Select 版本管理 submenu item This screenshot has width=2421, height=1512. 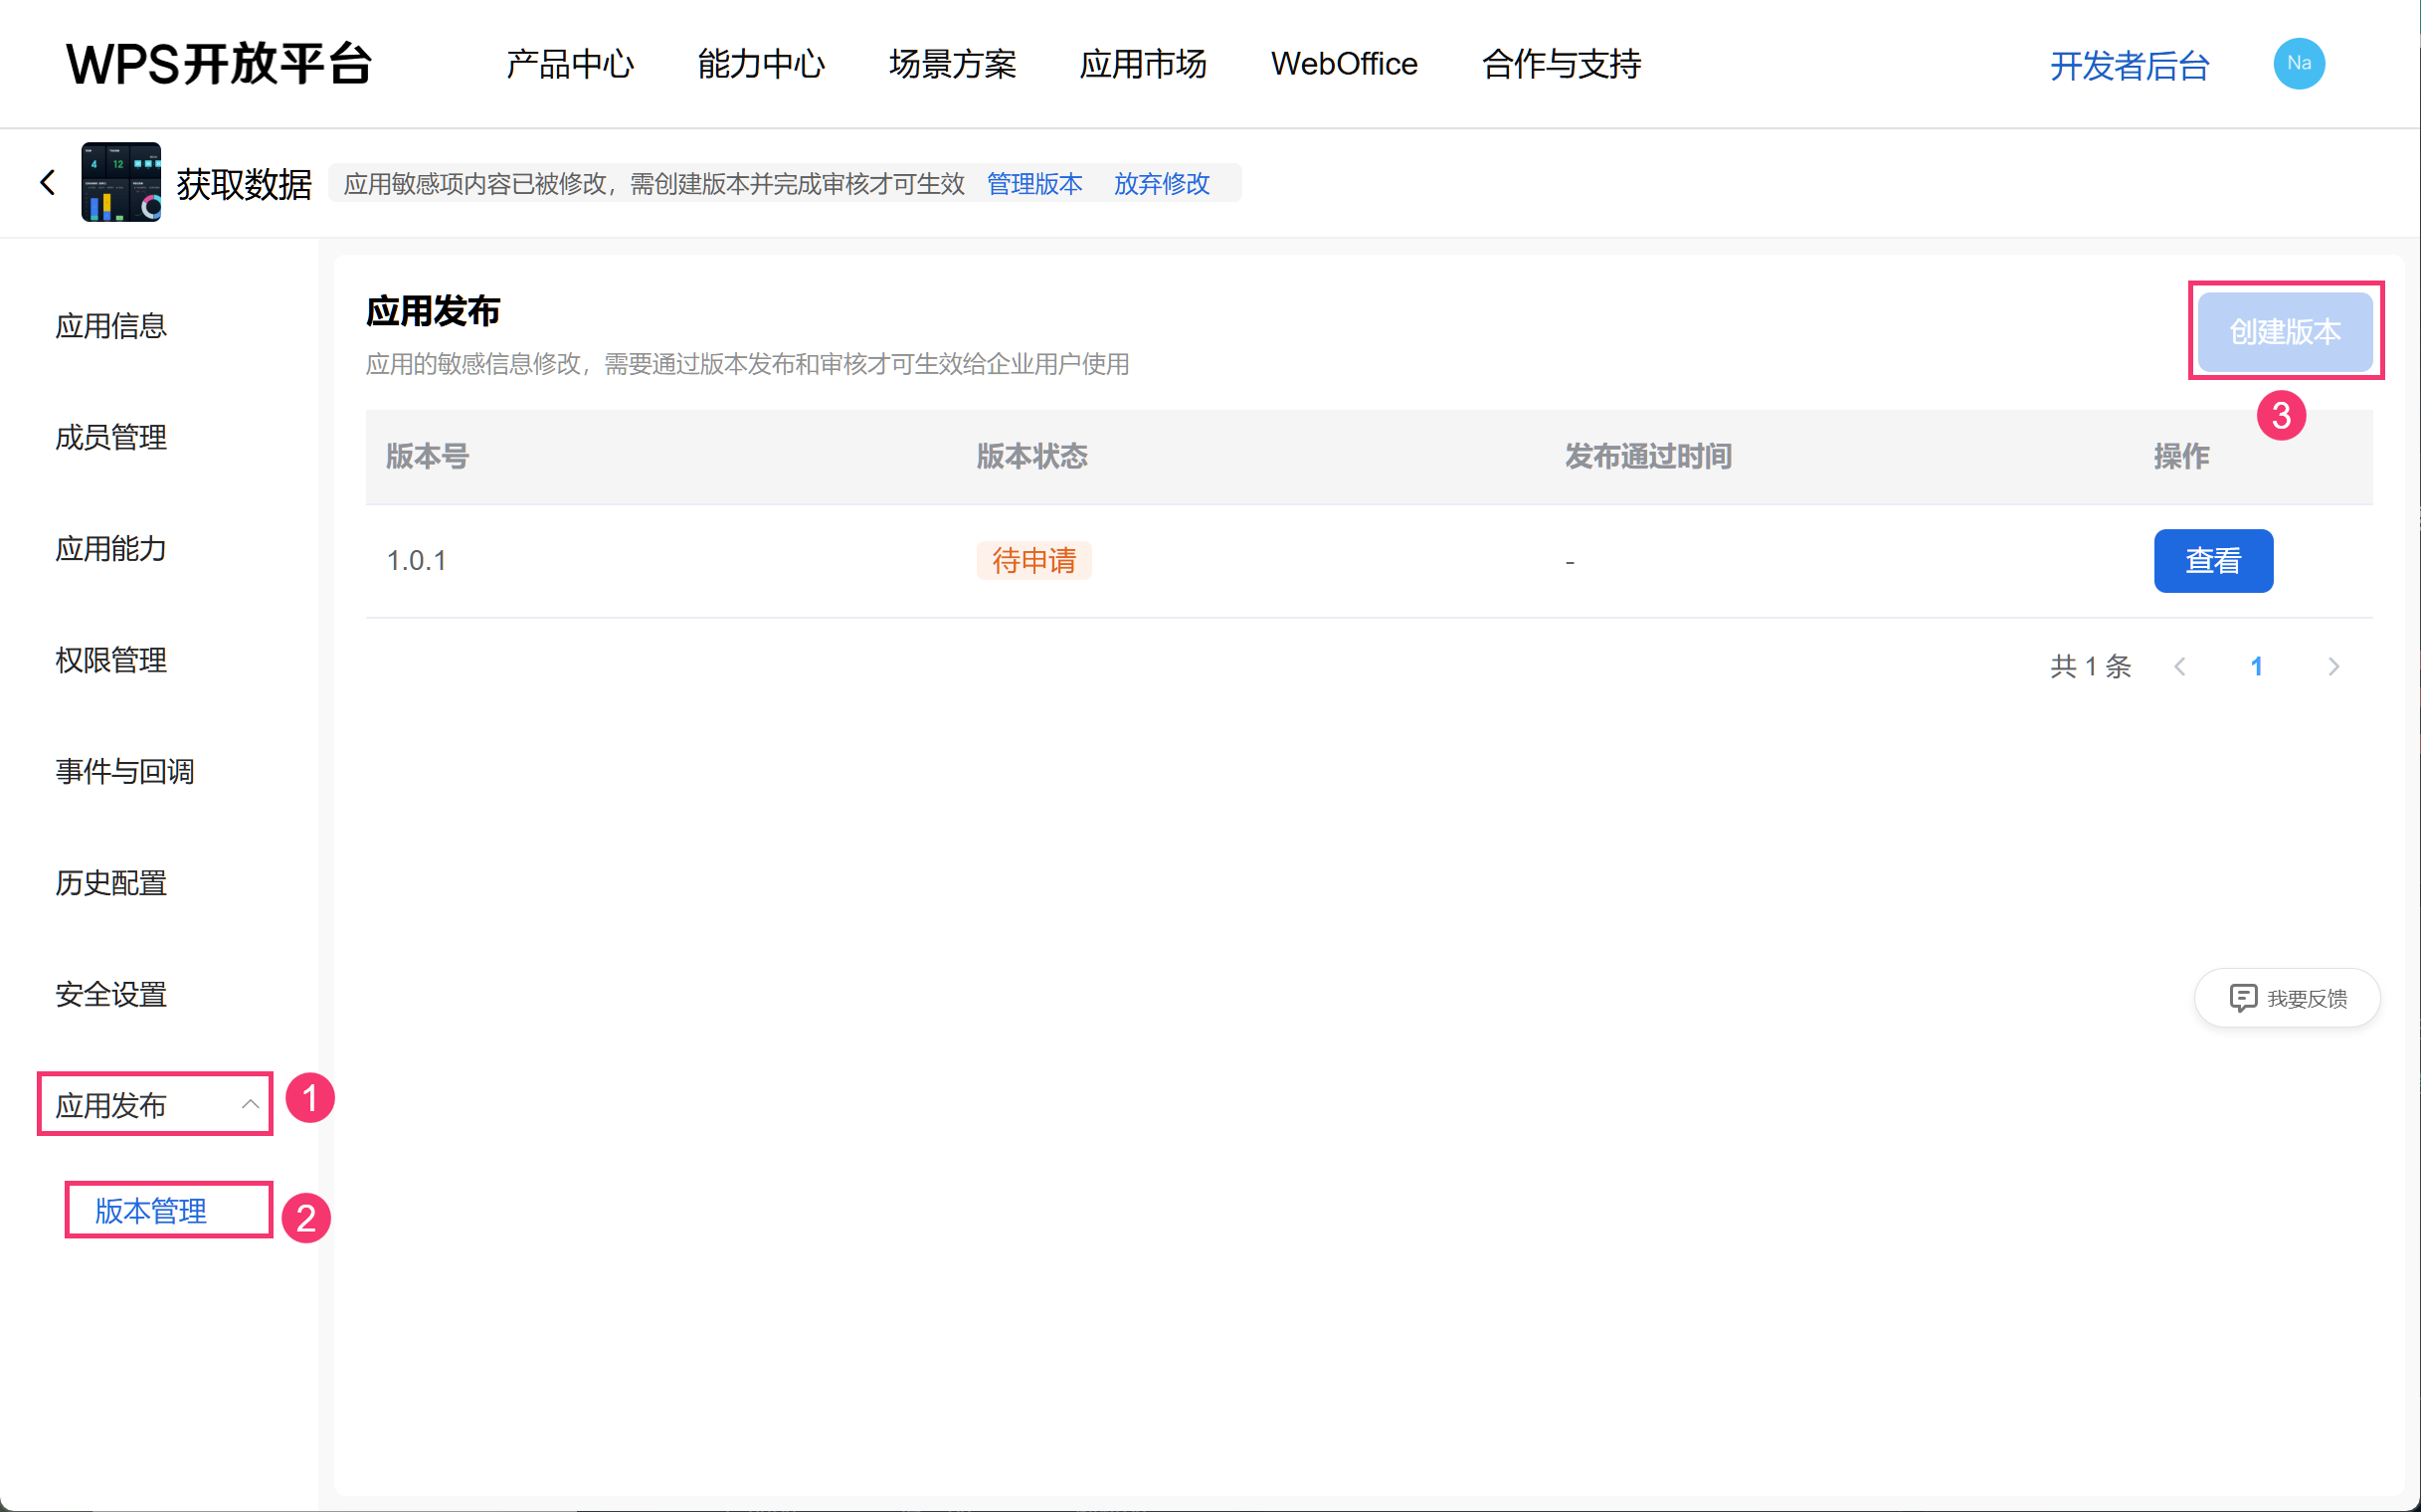[151, 1210]
